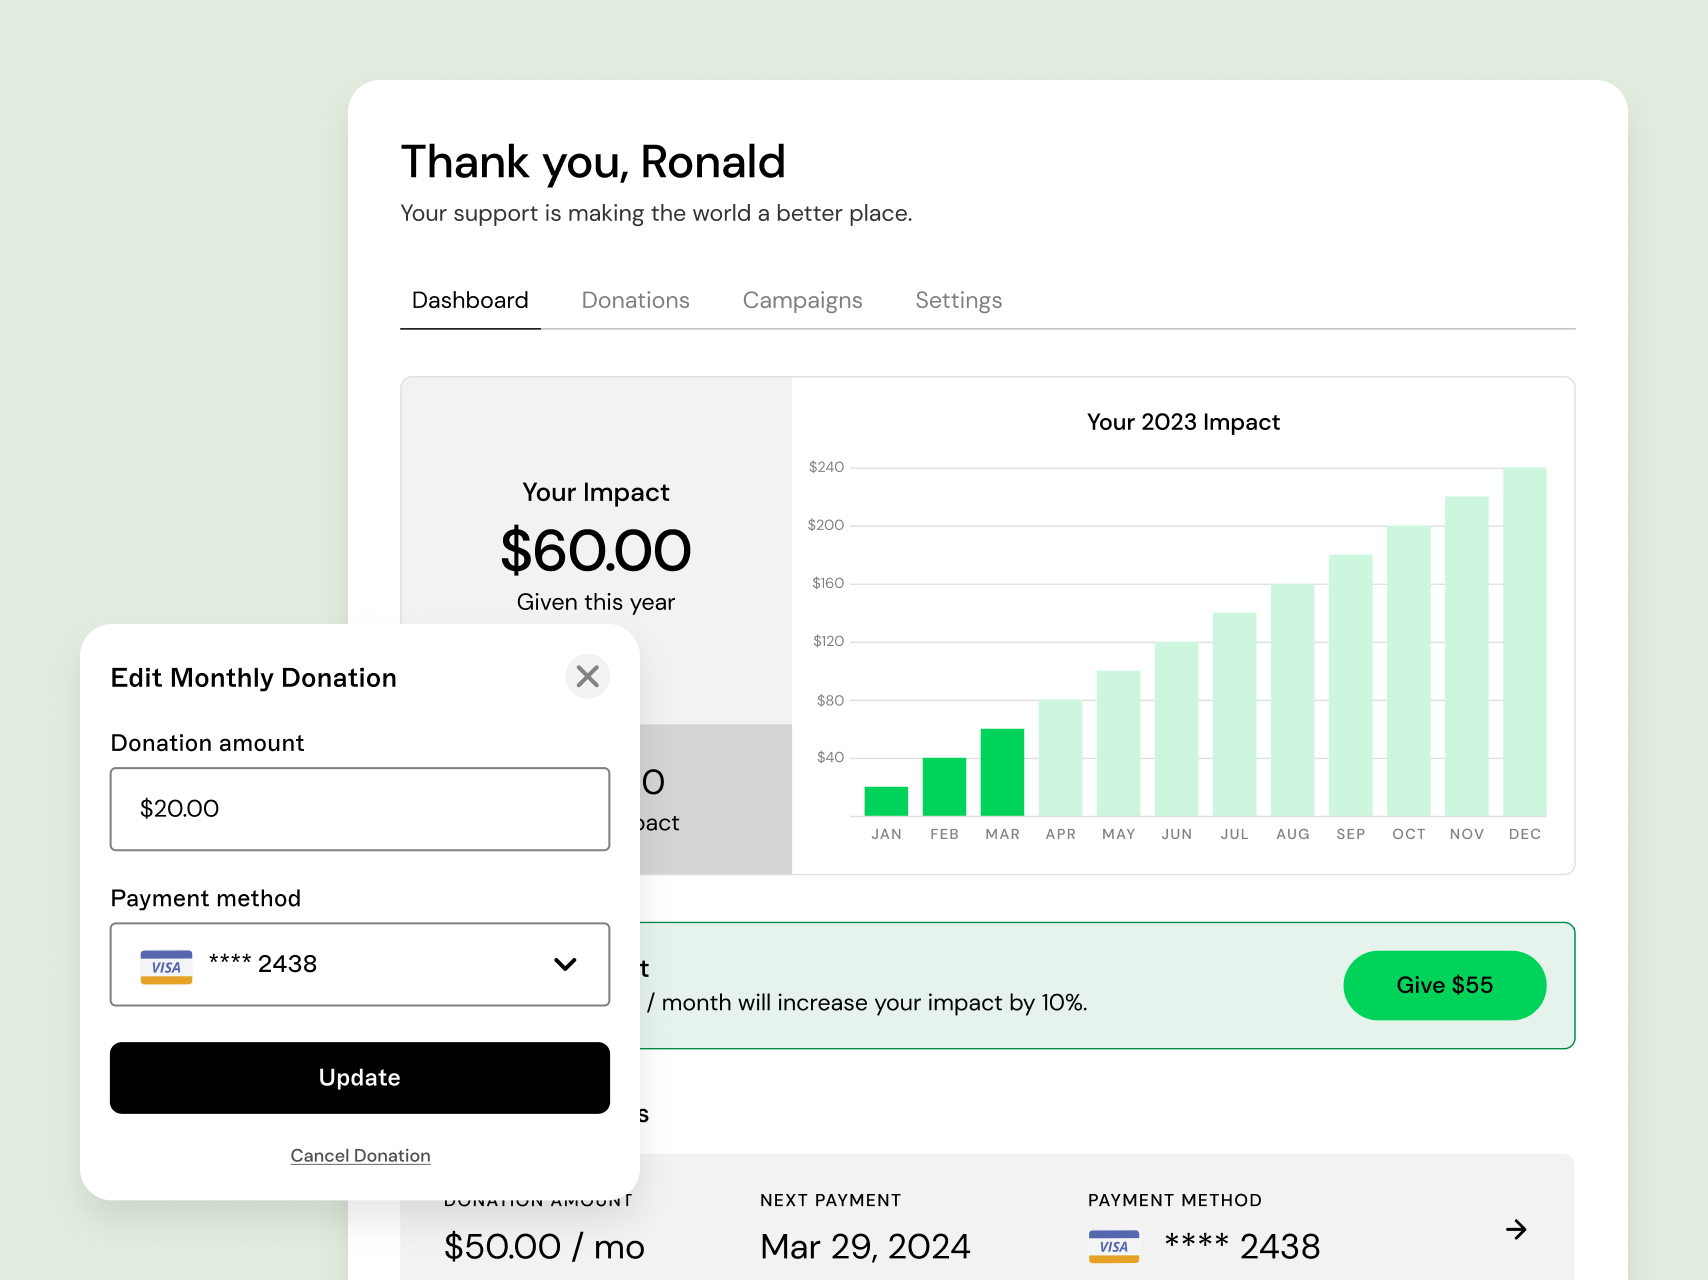The height and width of the screenshot is (1280, 1708).
Task: Expand the payment method dropdown chevron
Action: coord(565,964)
